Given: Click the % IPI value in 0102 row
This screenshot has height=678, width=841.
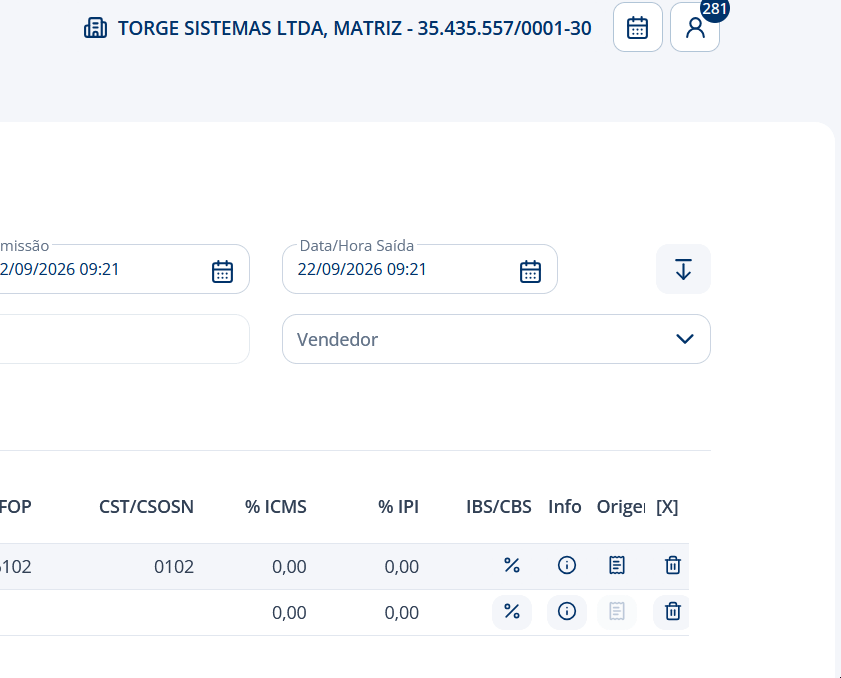Looking at the screenshot, I should pos(402,567).
